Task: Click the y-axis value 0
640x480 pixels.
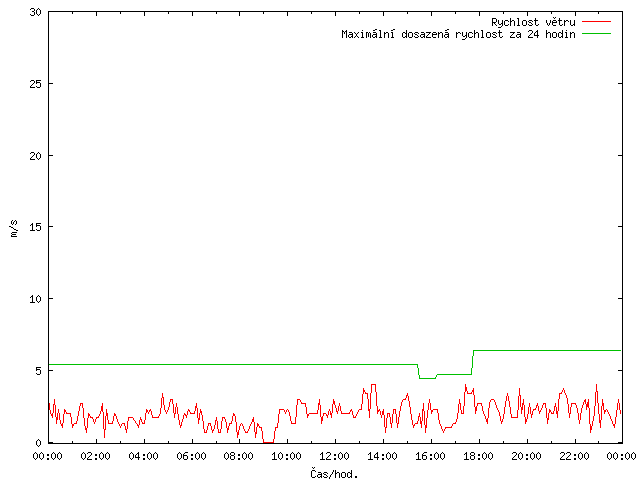Action: pyautogui.click(x=38, y=443)
